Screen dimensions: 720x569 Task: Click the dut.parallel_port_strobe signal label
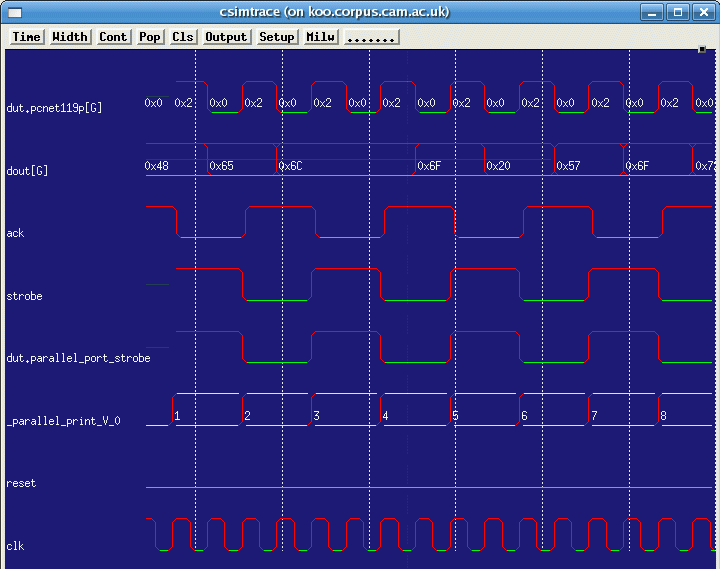(78, 358)
